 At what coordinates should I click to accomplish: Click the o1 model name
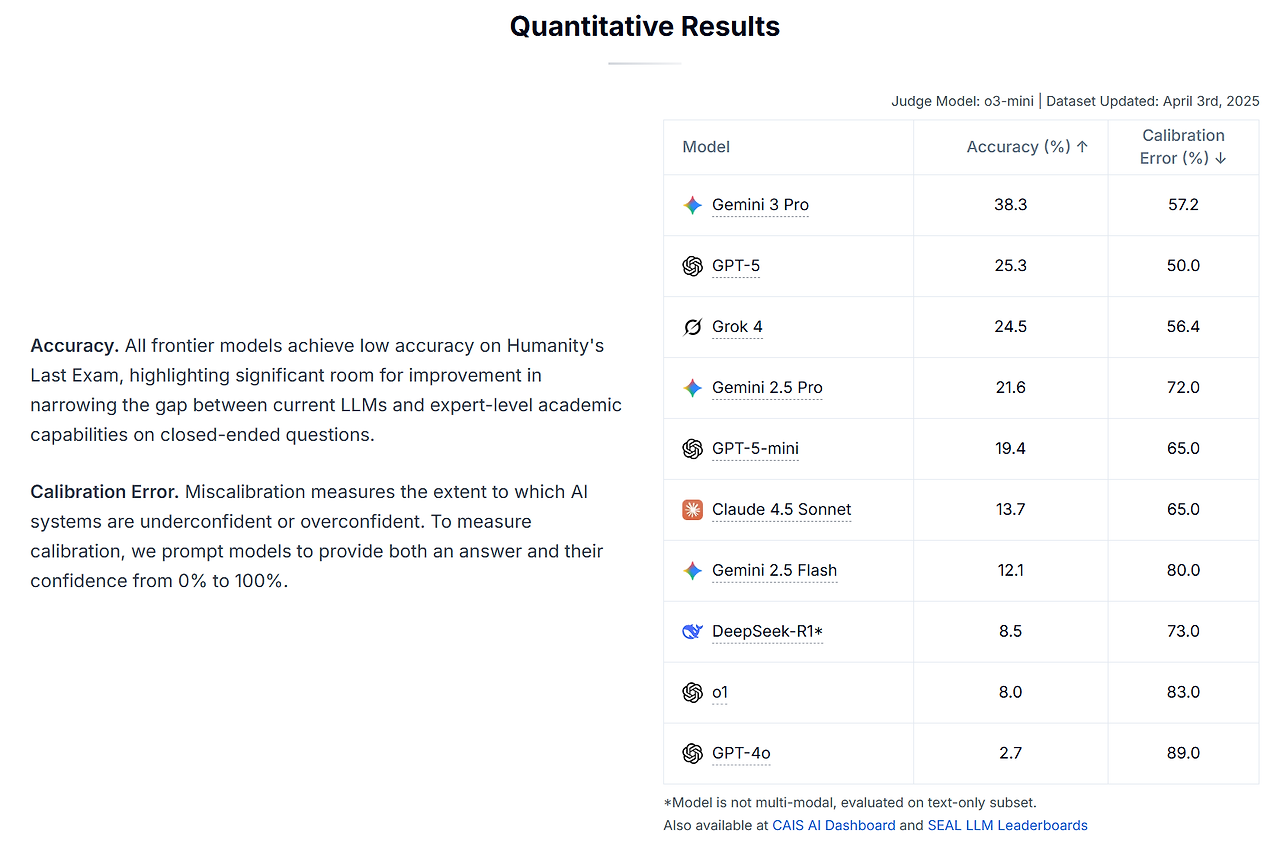tap(720, 692)
